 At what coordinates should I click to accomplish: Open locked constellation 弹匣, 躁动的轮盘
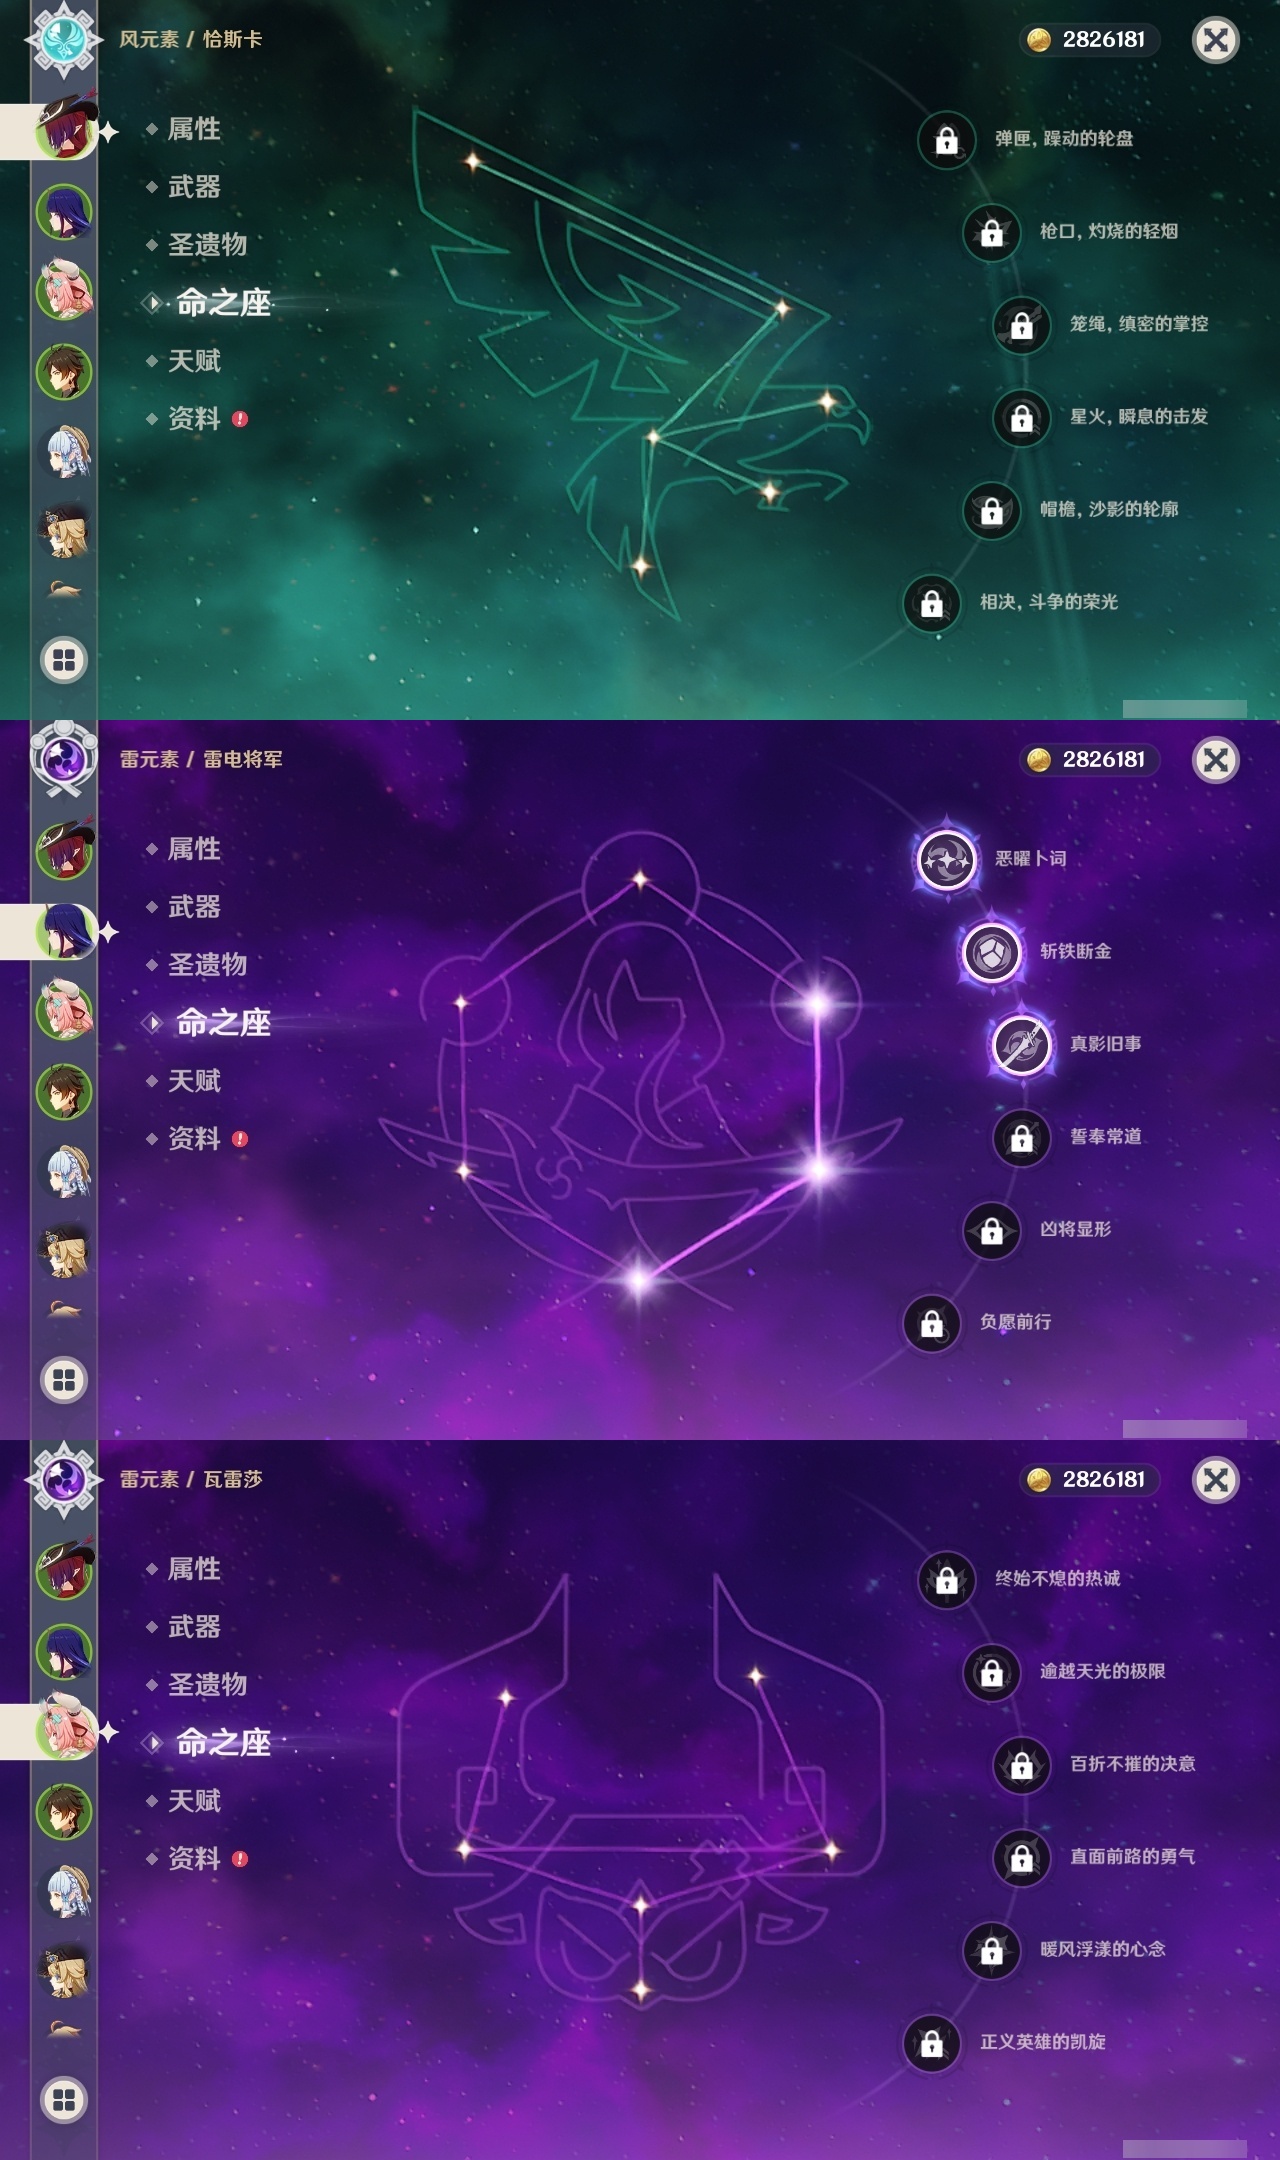946,139
